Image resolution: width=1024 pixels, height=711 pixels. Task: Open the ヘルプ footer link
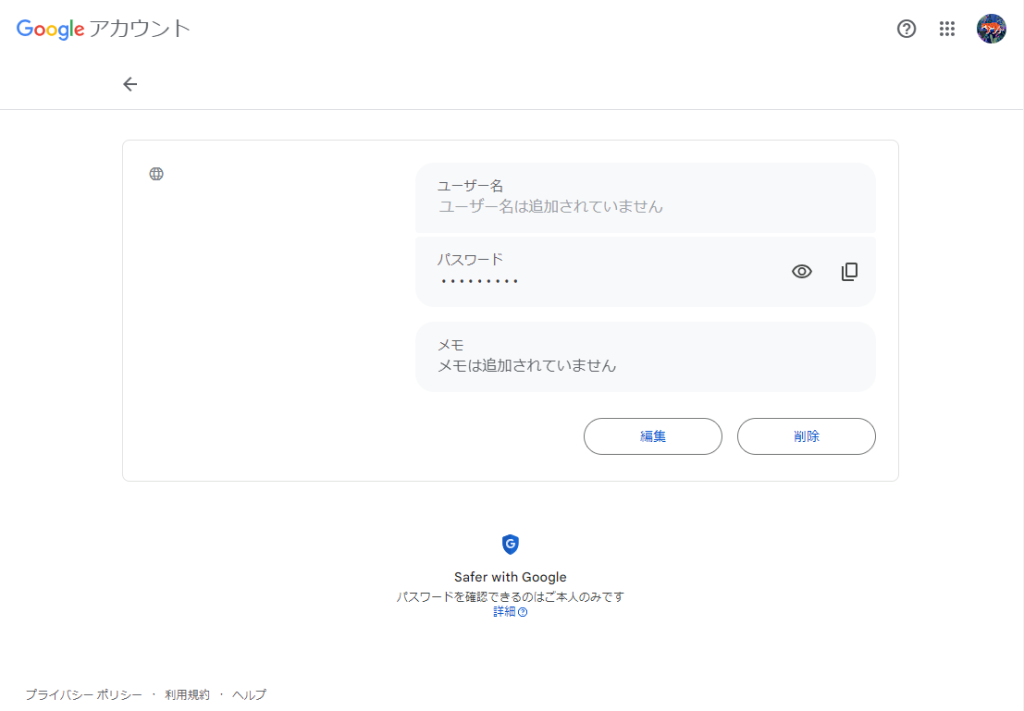coord(249,694)
